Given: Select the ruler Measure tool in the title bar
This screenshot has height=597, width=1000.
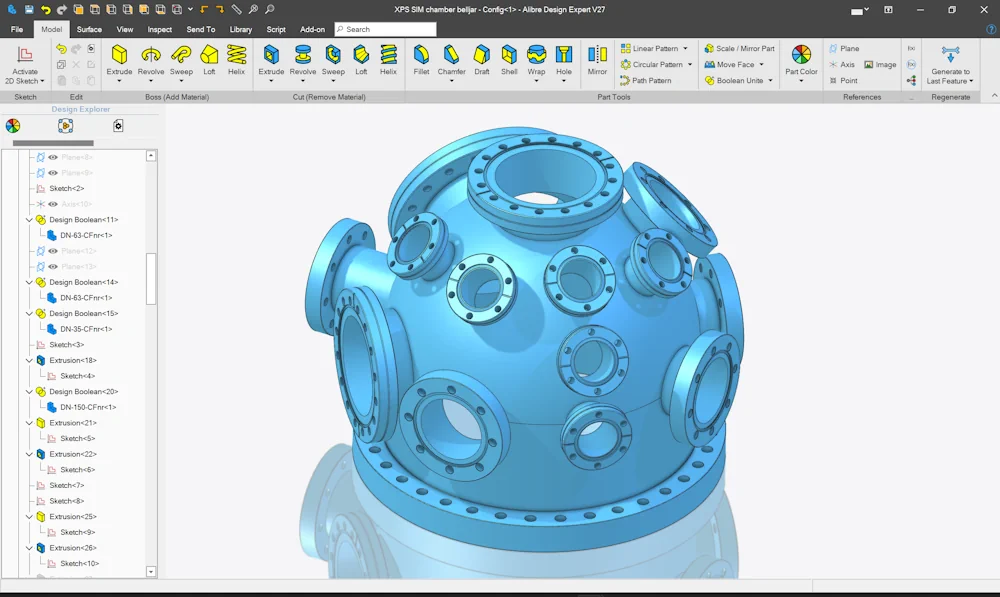Looking at the screenshot, I should 237,10.
